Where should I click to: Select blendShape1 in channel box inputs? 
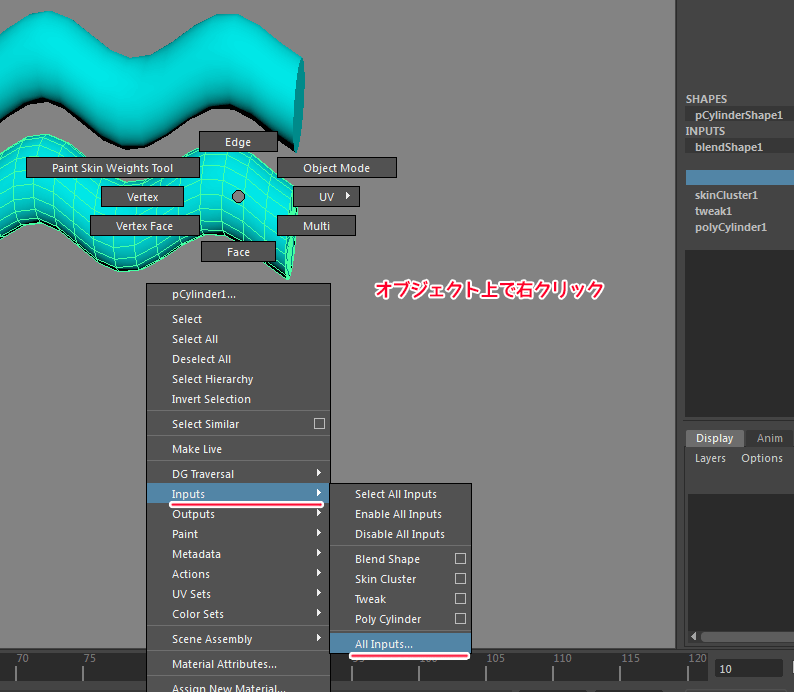[x=729, y=147]
